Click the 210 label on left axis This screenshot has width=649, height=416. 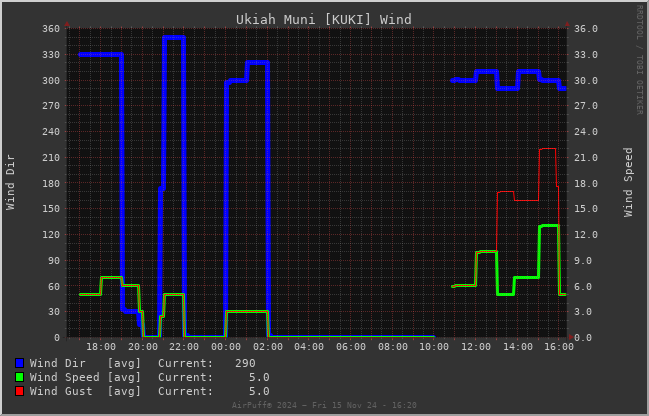point(51,158)
